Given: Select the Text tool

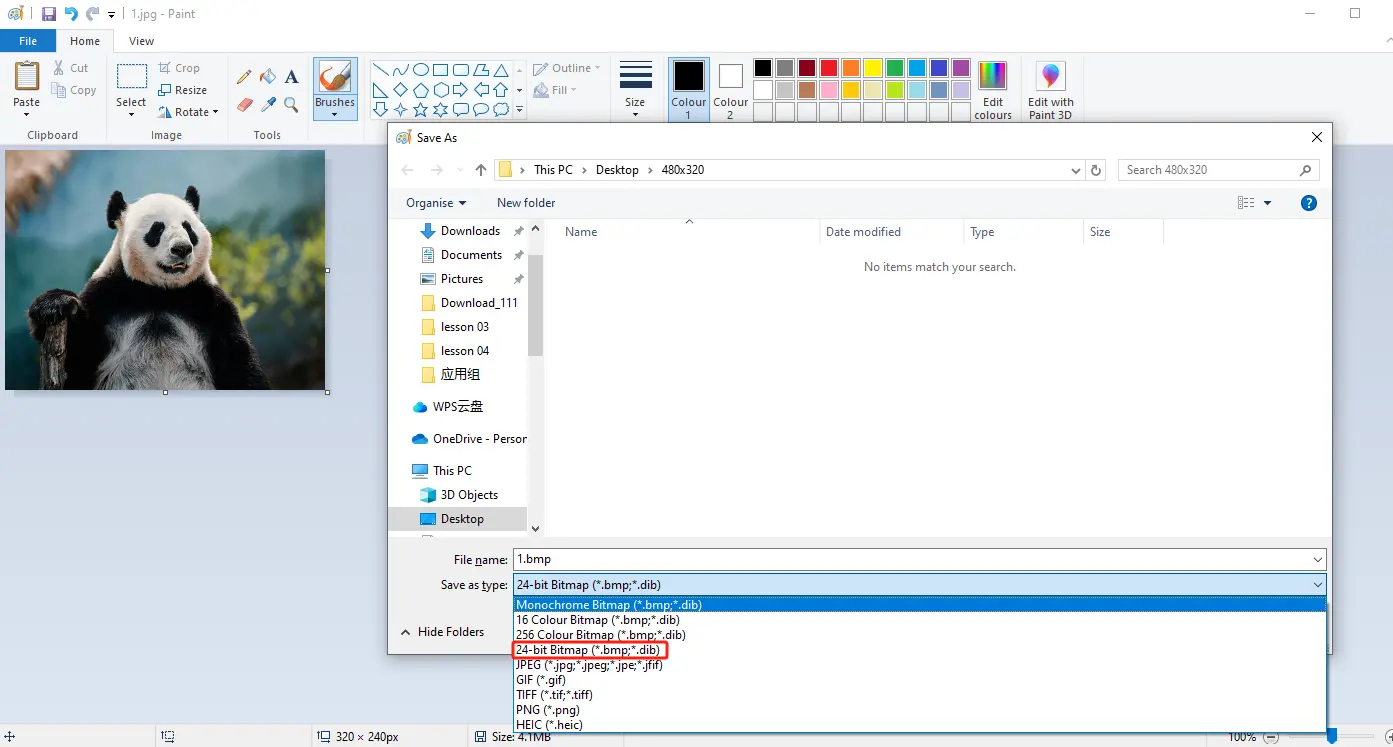Looking at the screenshot, I should pos(291,77).
